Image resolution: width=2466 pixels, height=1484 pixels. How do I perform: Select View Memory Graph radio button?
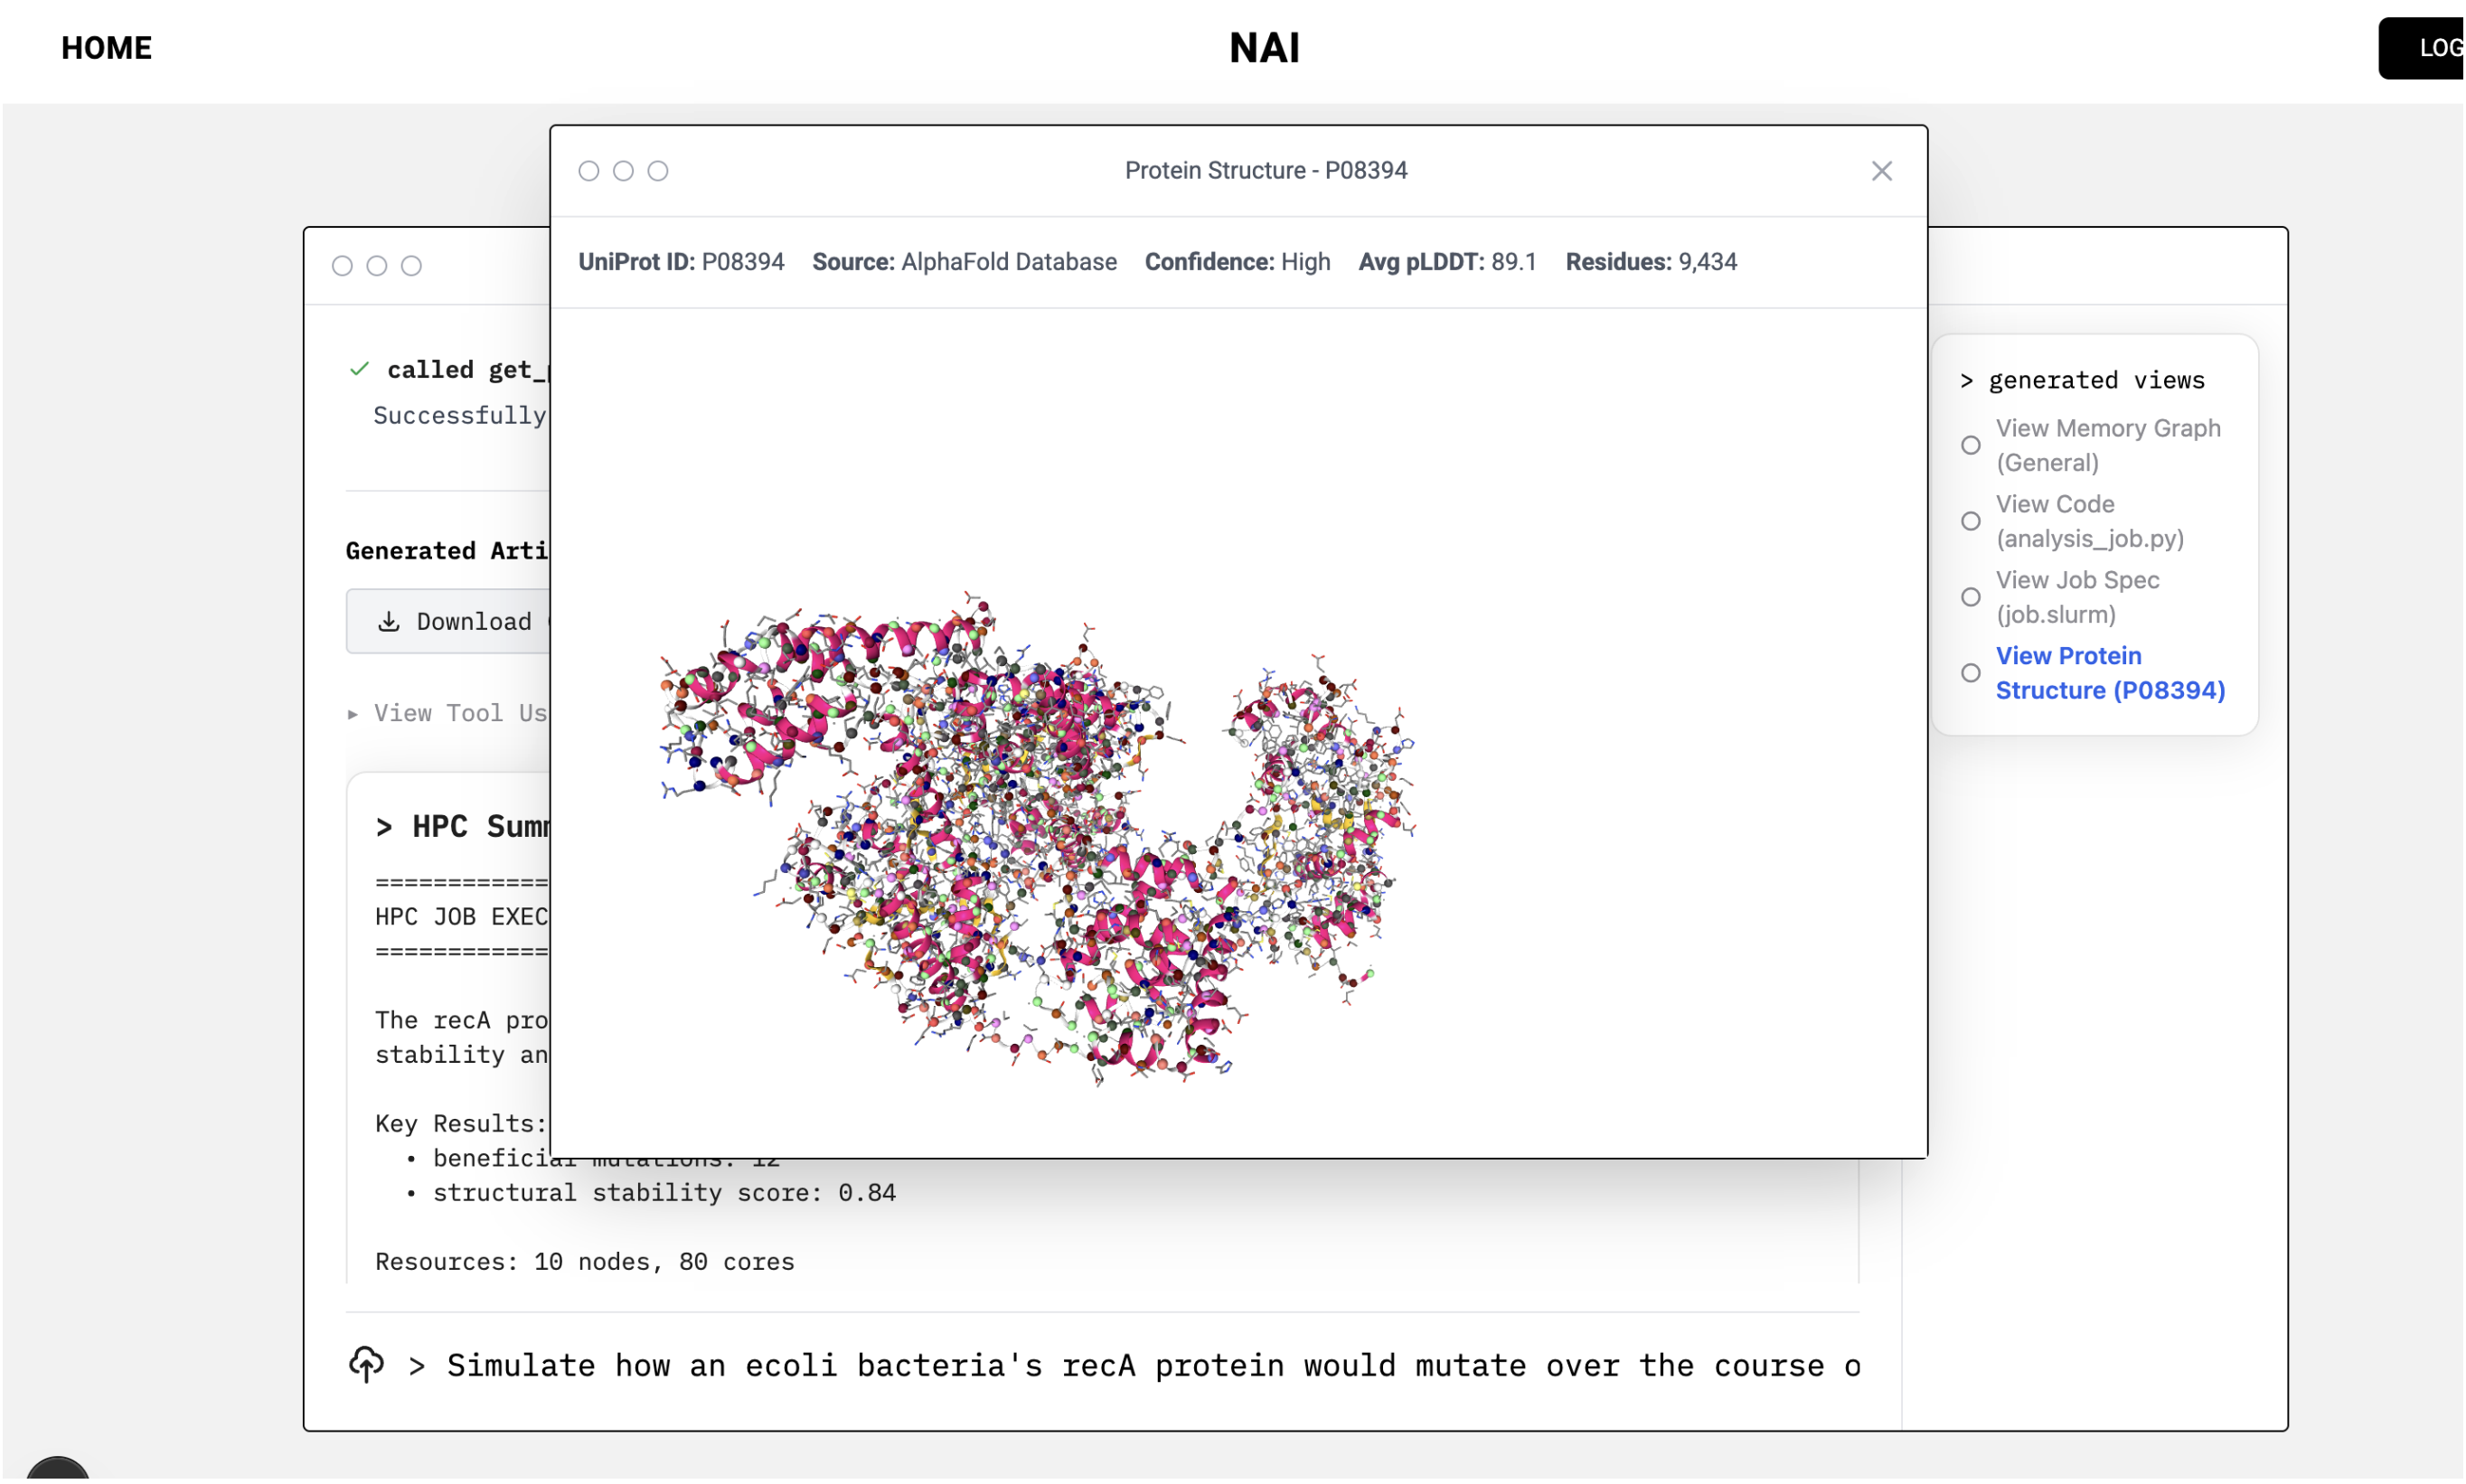[x=1970, y=445]
